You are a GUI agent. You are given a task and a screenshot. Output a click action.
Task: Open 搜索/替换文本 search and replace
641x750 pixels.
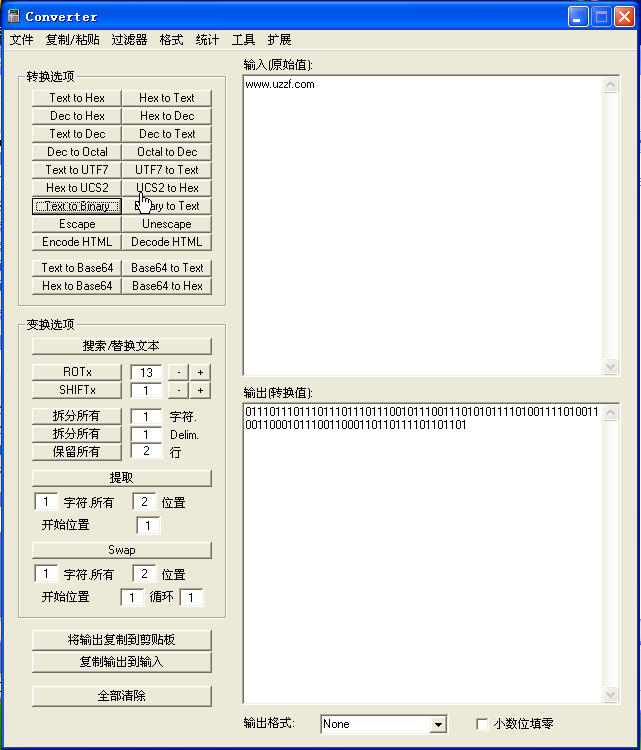[x=122, y=346]
